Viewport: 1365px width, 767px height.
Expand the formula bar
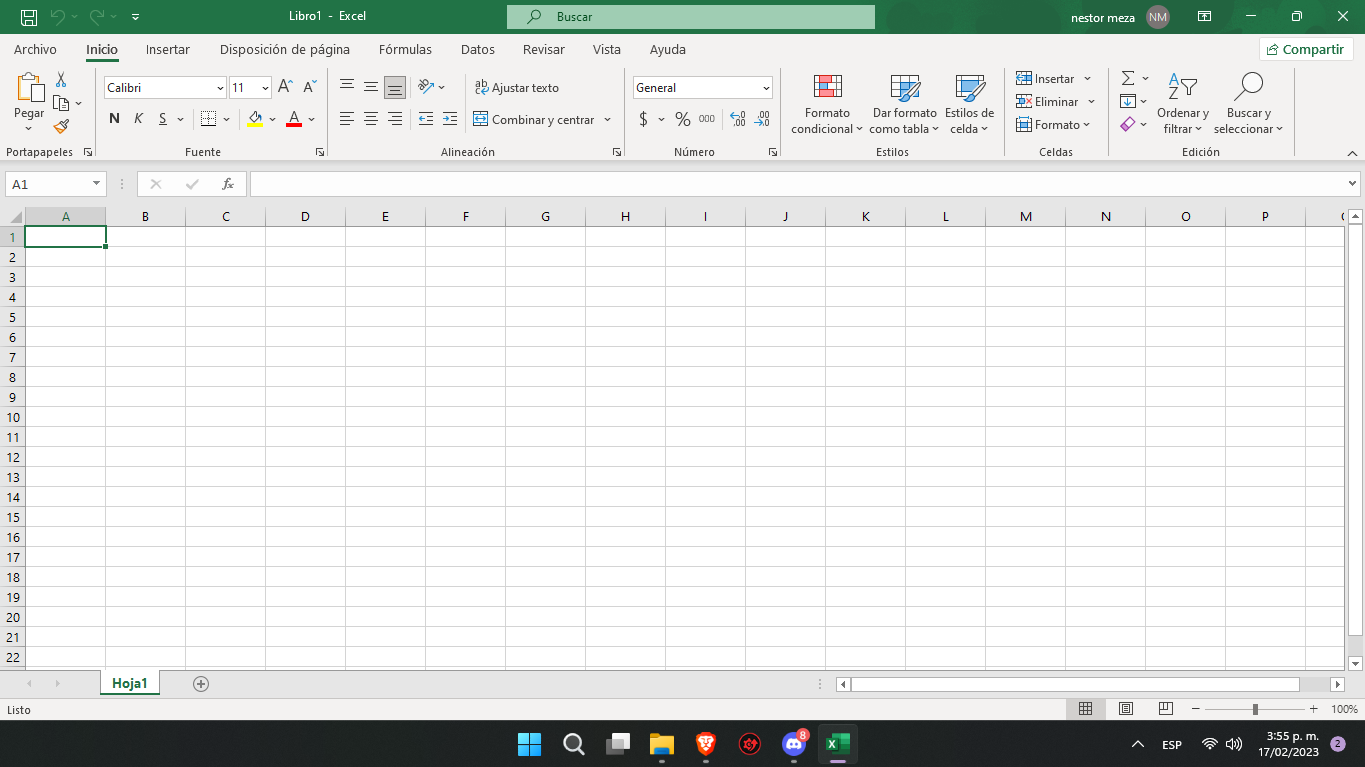point(1353,184)
